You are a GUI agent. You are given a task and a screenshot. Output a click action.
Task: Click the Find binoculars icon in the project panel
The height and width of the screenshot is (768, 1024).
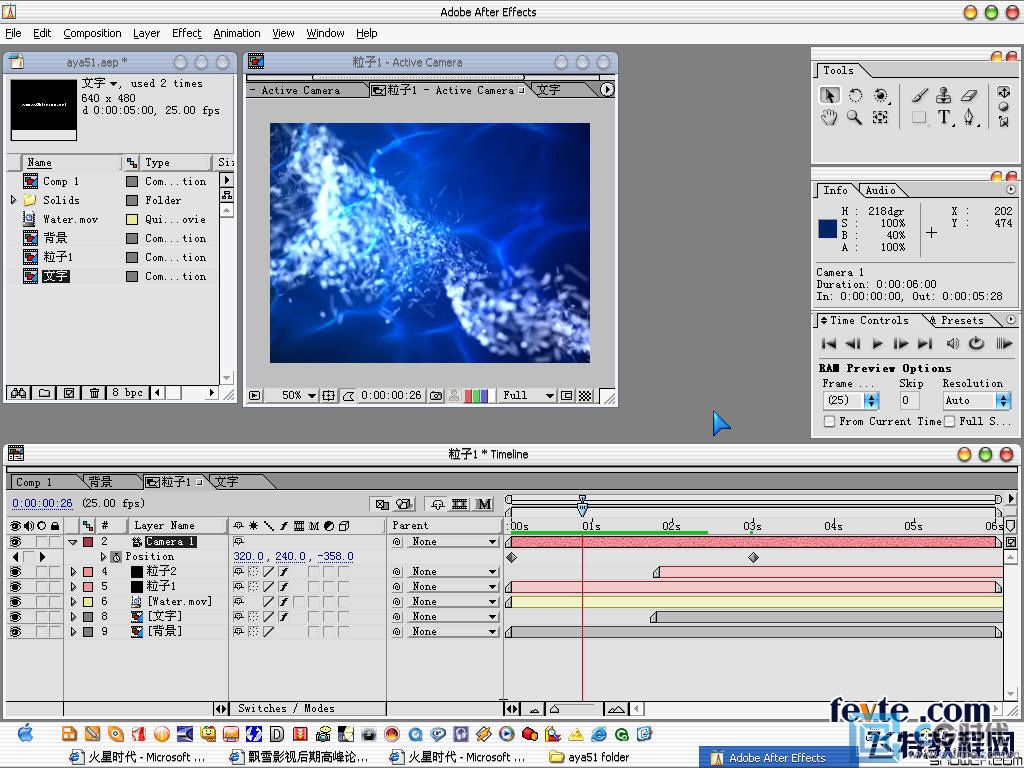click(x=18, y=392)
